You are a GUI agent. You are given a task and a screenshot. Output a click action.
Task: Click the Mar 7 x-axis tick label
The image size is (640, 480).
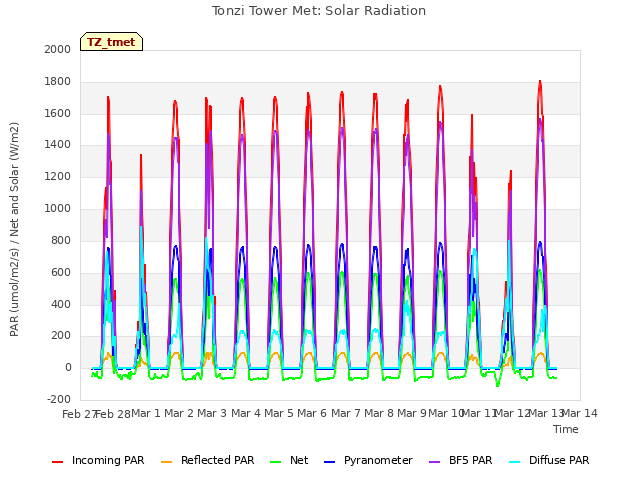coord(346,413)
